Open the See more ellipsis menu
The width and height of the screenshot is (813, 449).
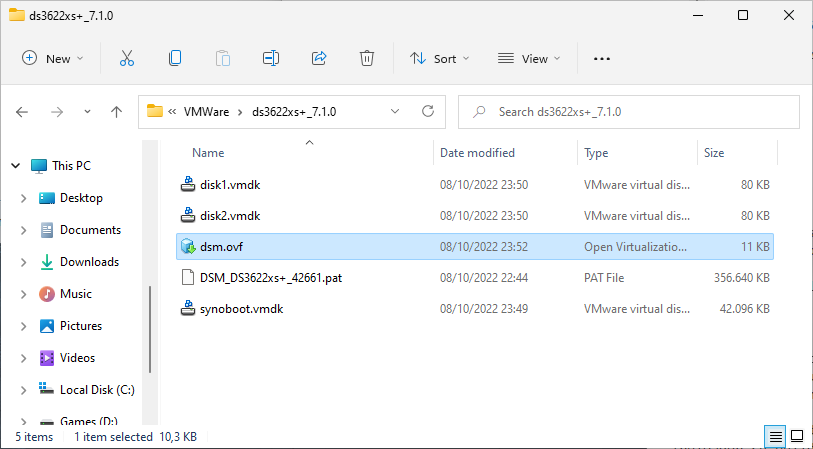(x=601, y=59)
